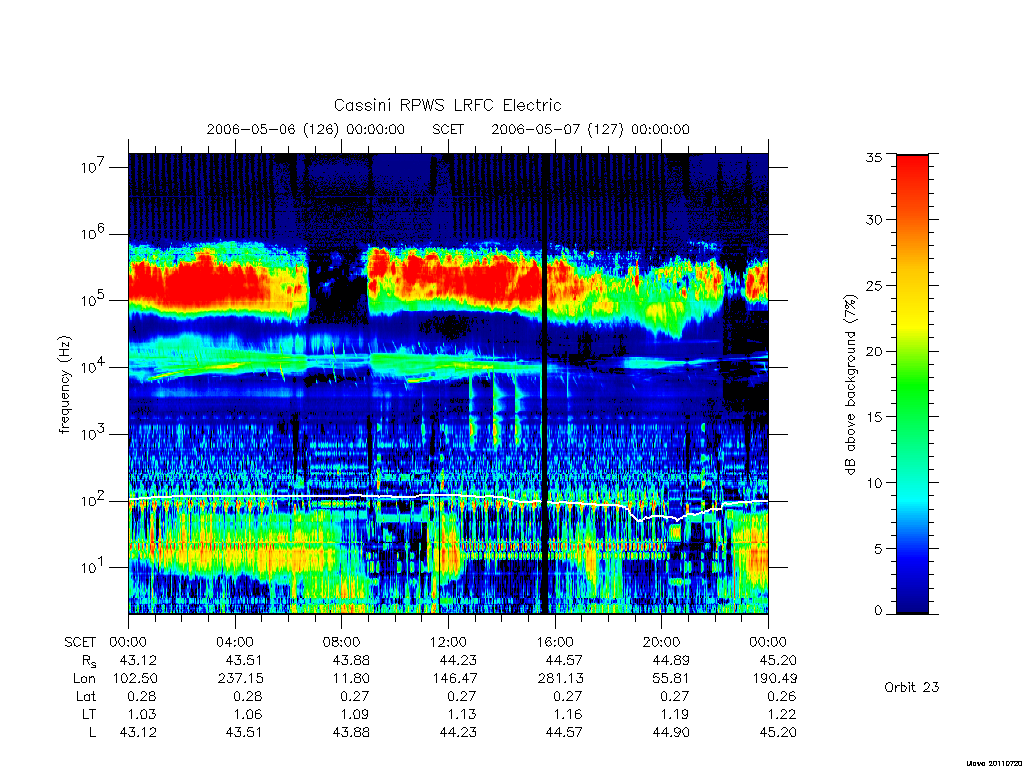Click the 10^6 frequency tick label
This screenshot has height=768, width=1024.
tap(93, 233)
